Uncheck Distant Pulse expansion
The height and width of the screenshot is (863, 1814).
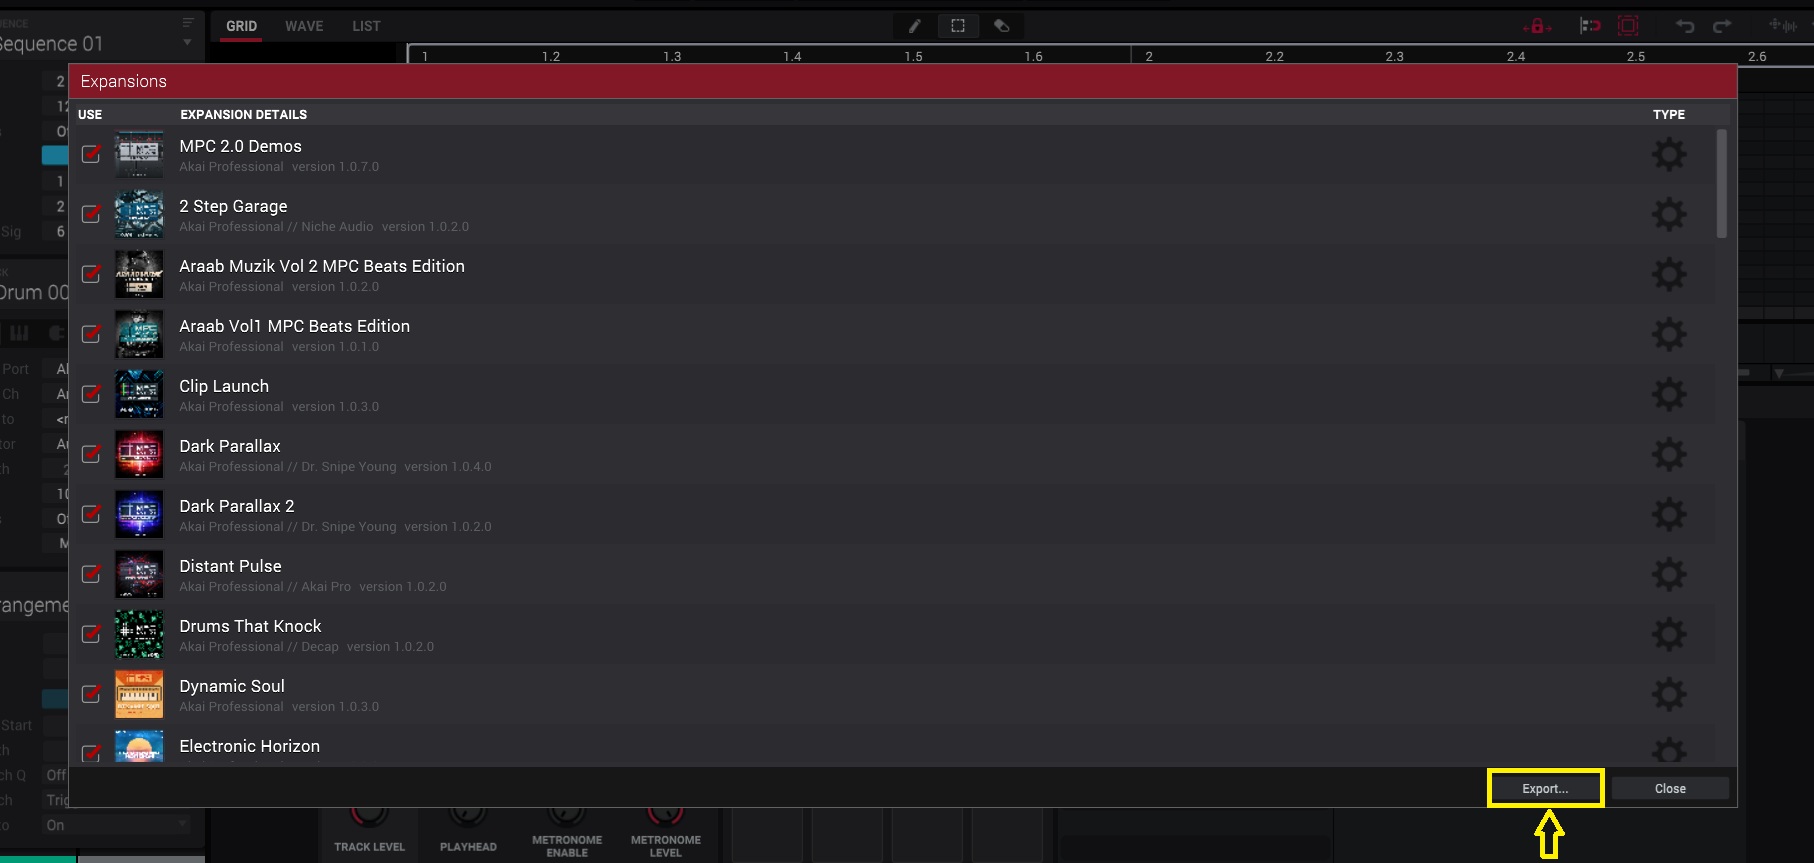[x=91, y=574]
